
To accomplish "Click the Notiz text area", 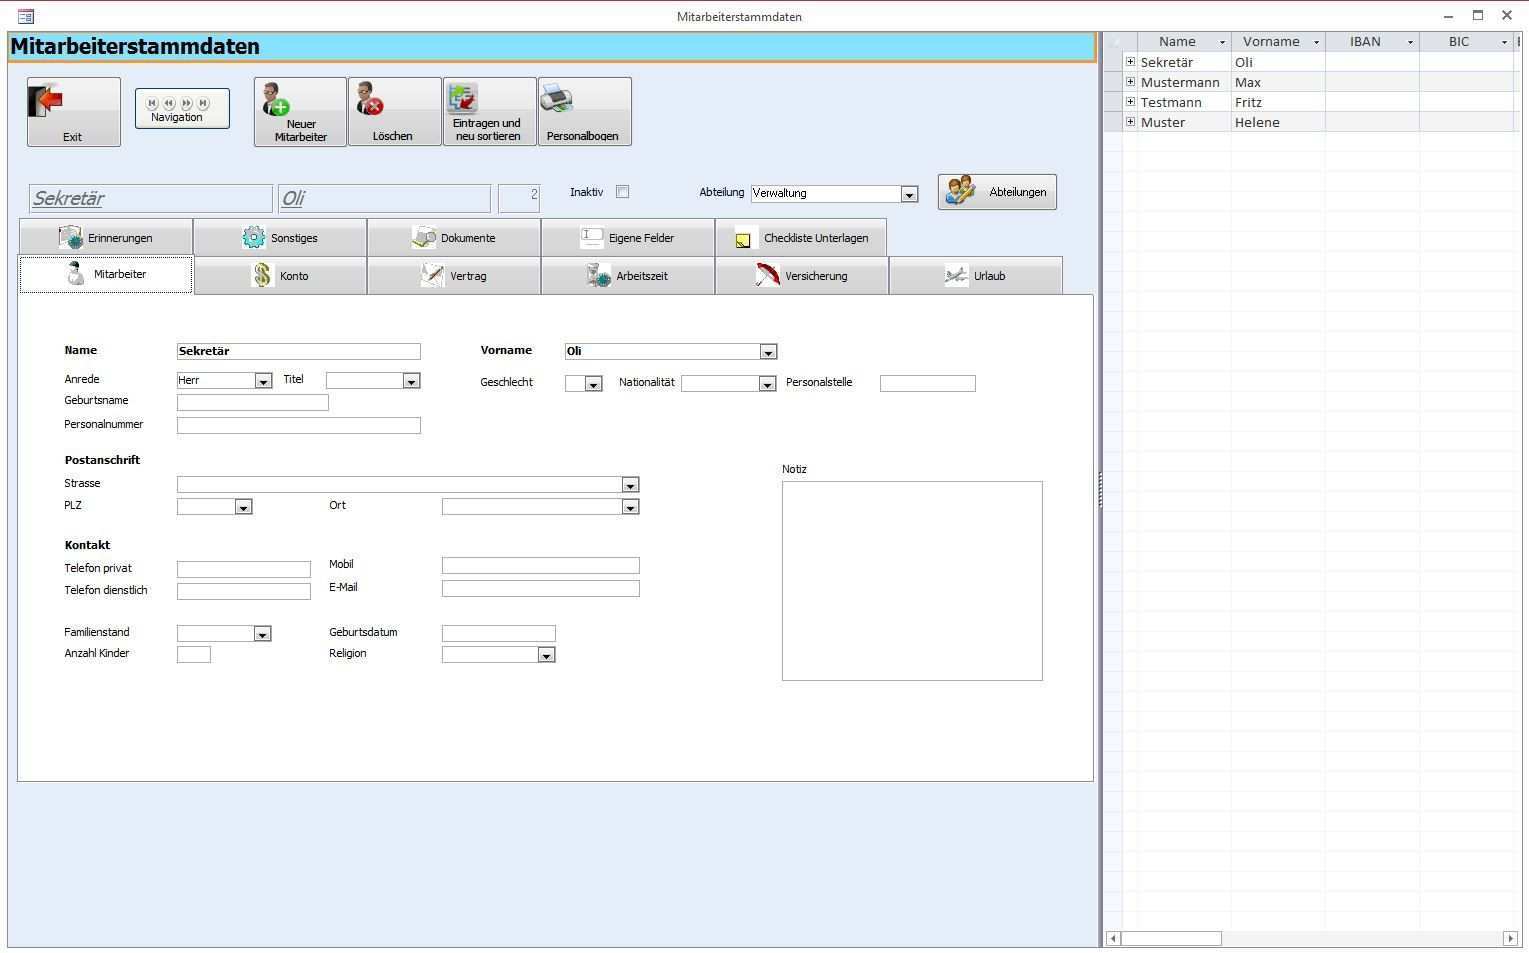I will 911,580.
